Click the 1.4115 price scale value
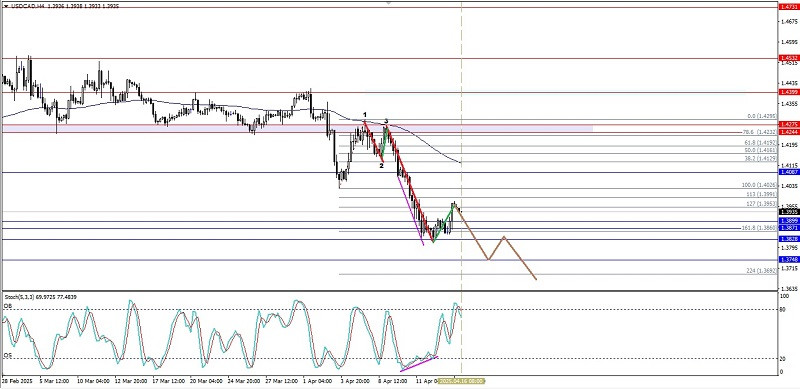The width and height of the screenshot is (800, 389). pyautogui.click(x=788, y=166)
